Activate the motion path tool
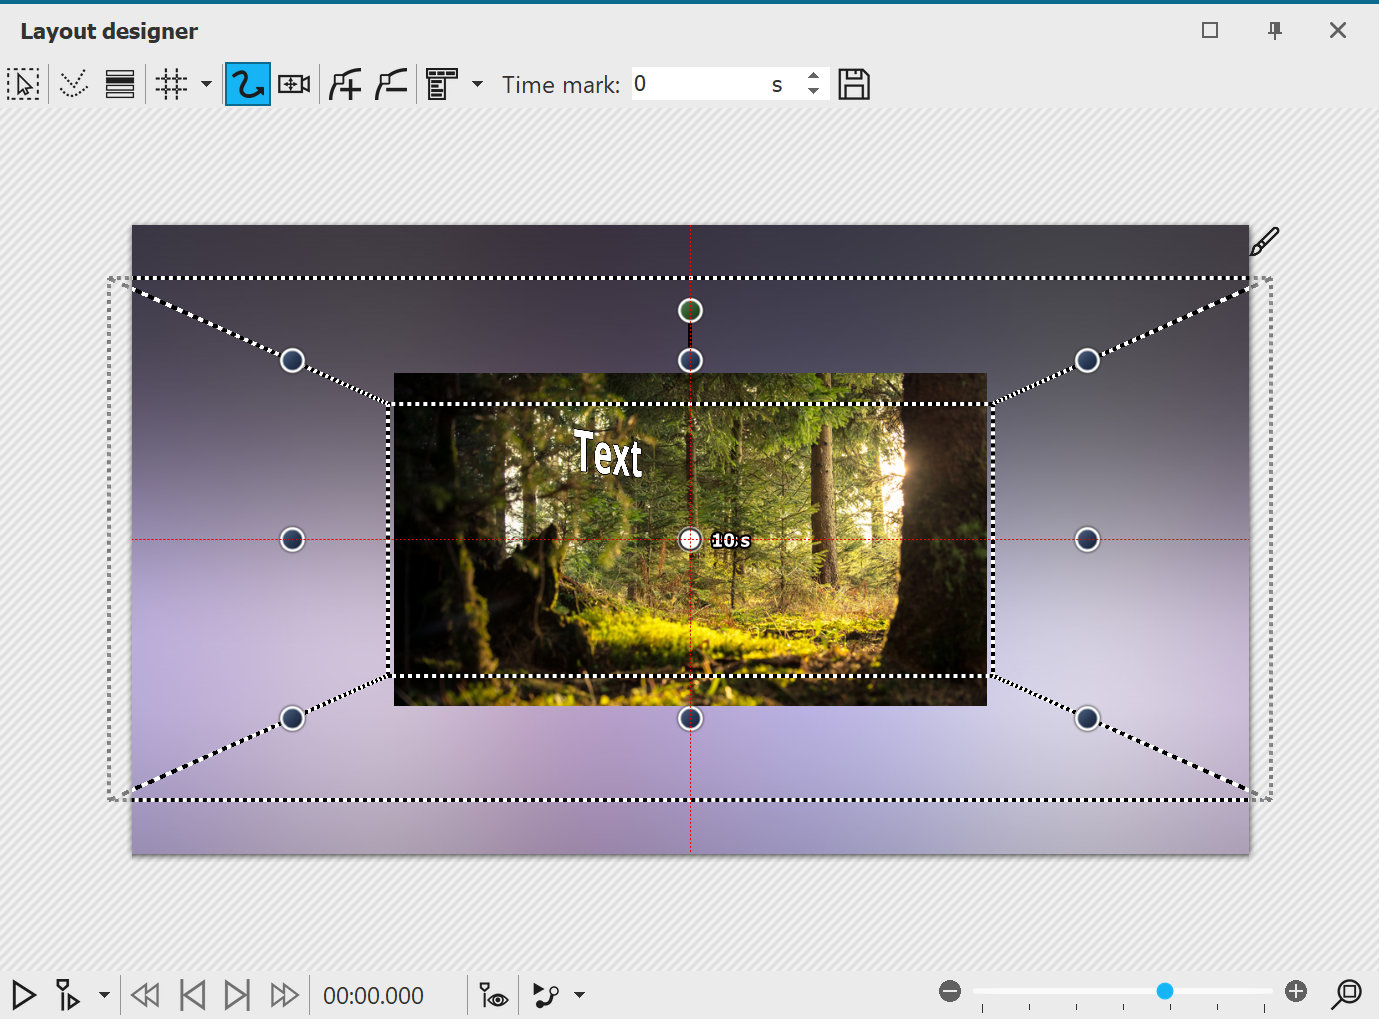 click(247, 84)
